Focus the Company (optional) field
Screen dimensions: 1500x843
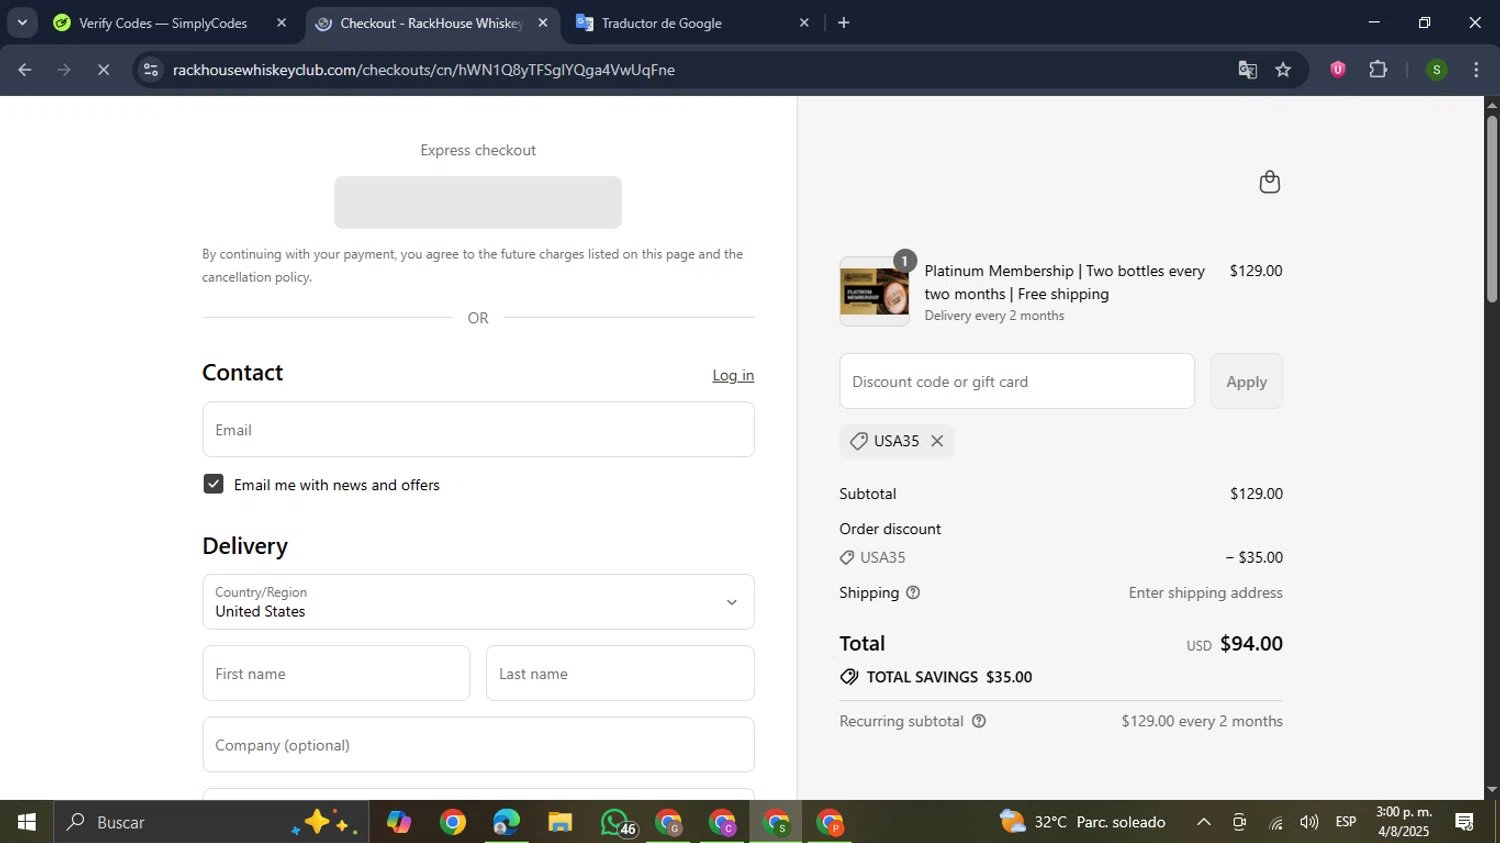coord(478,745)
